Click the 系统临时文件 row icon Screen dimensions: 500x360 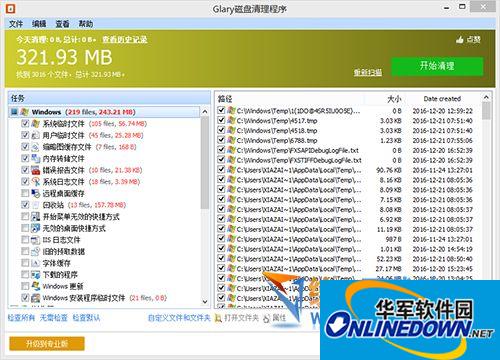click(x=35, y=124)
